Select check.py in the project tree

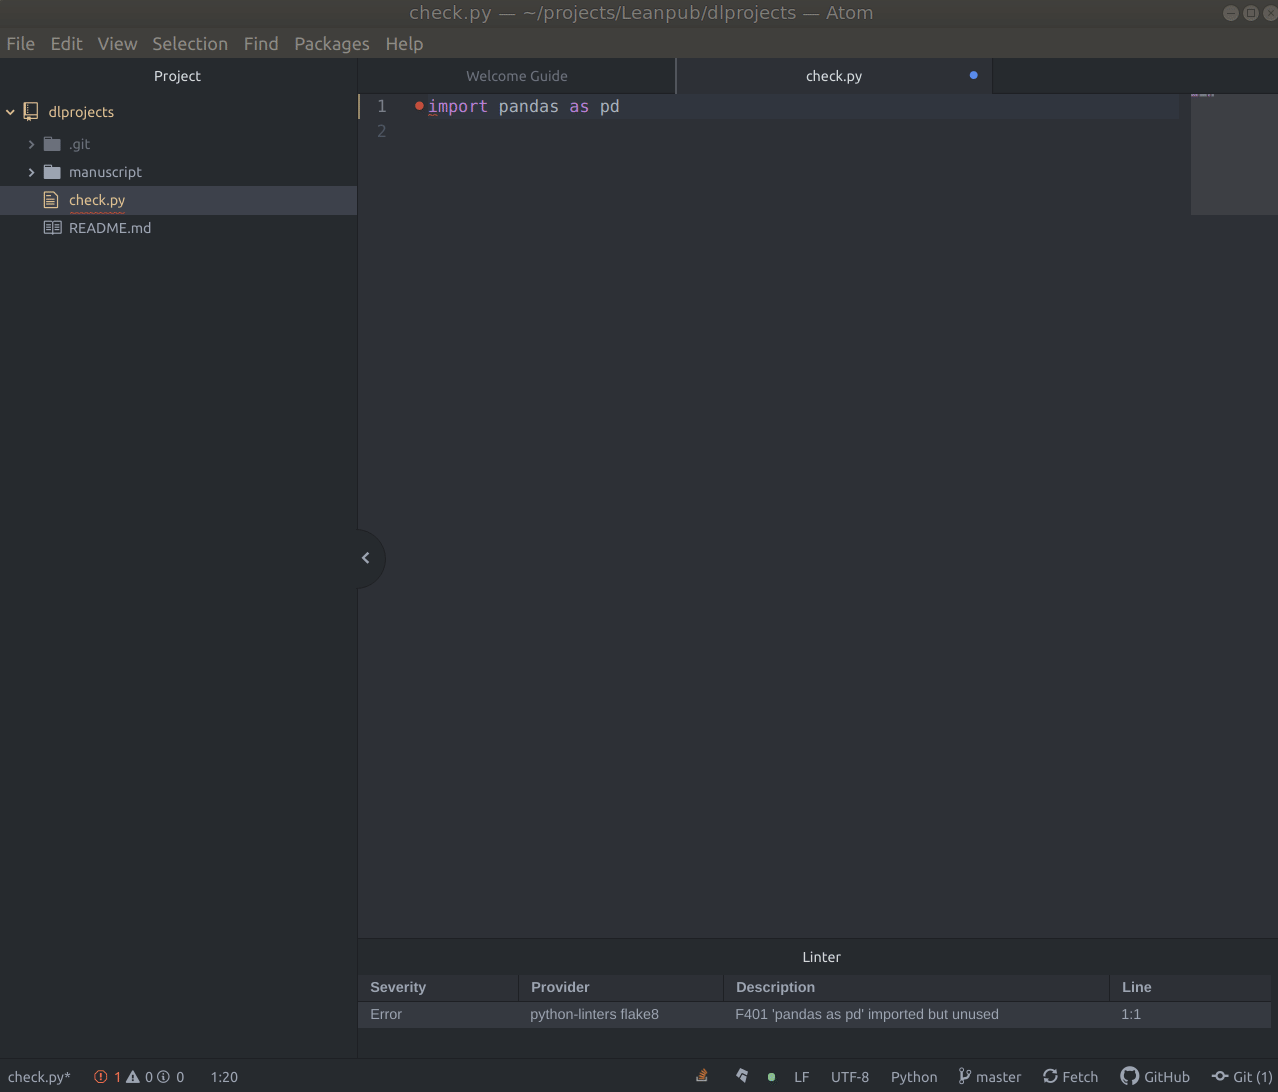pyautogui.click(x=97, y=200)
